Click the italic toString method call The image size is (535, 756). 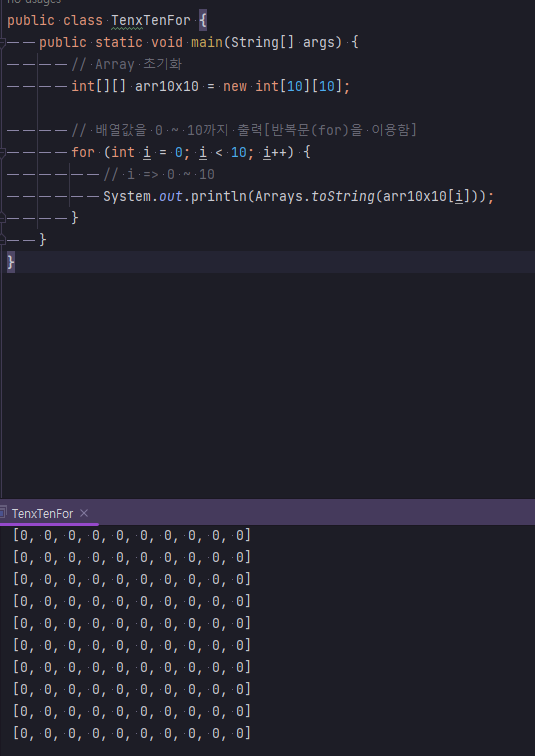[x=343, y=196]
